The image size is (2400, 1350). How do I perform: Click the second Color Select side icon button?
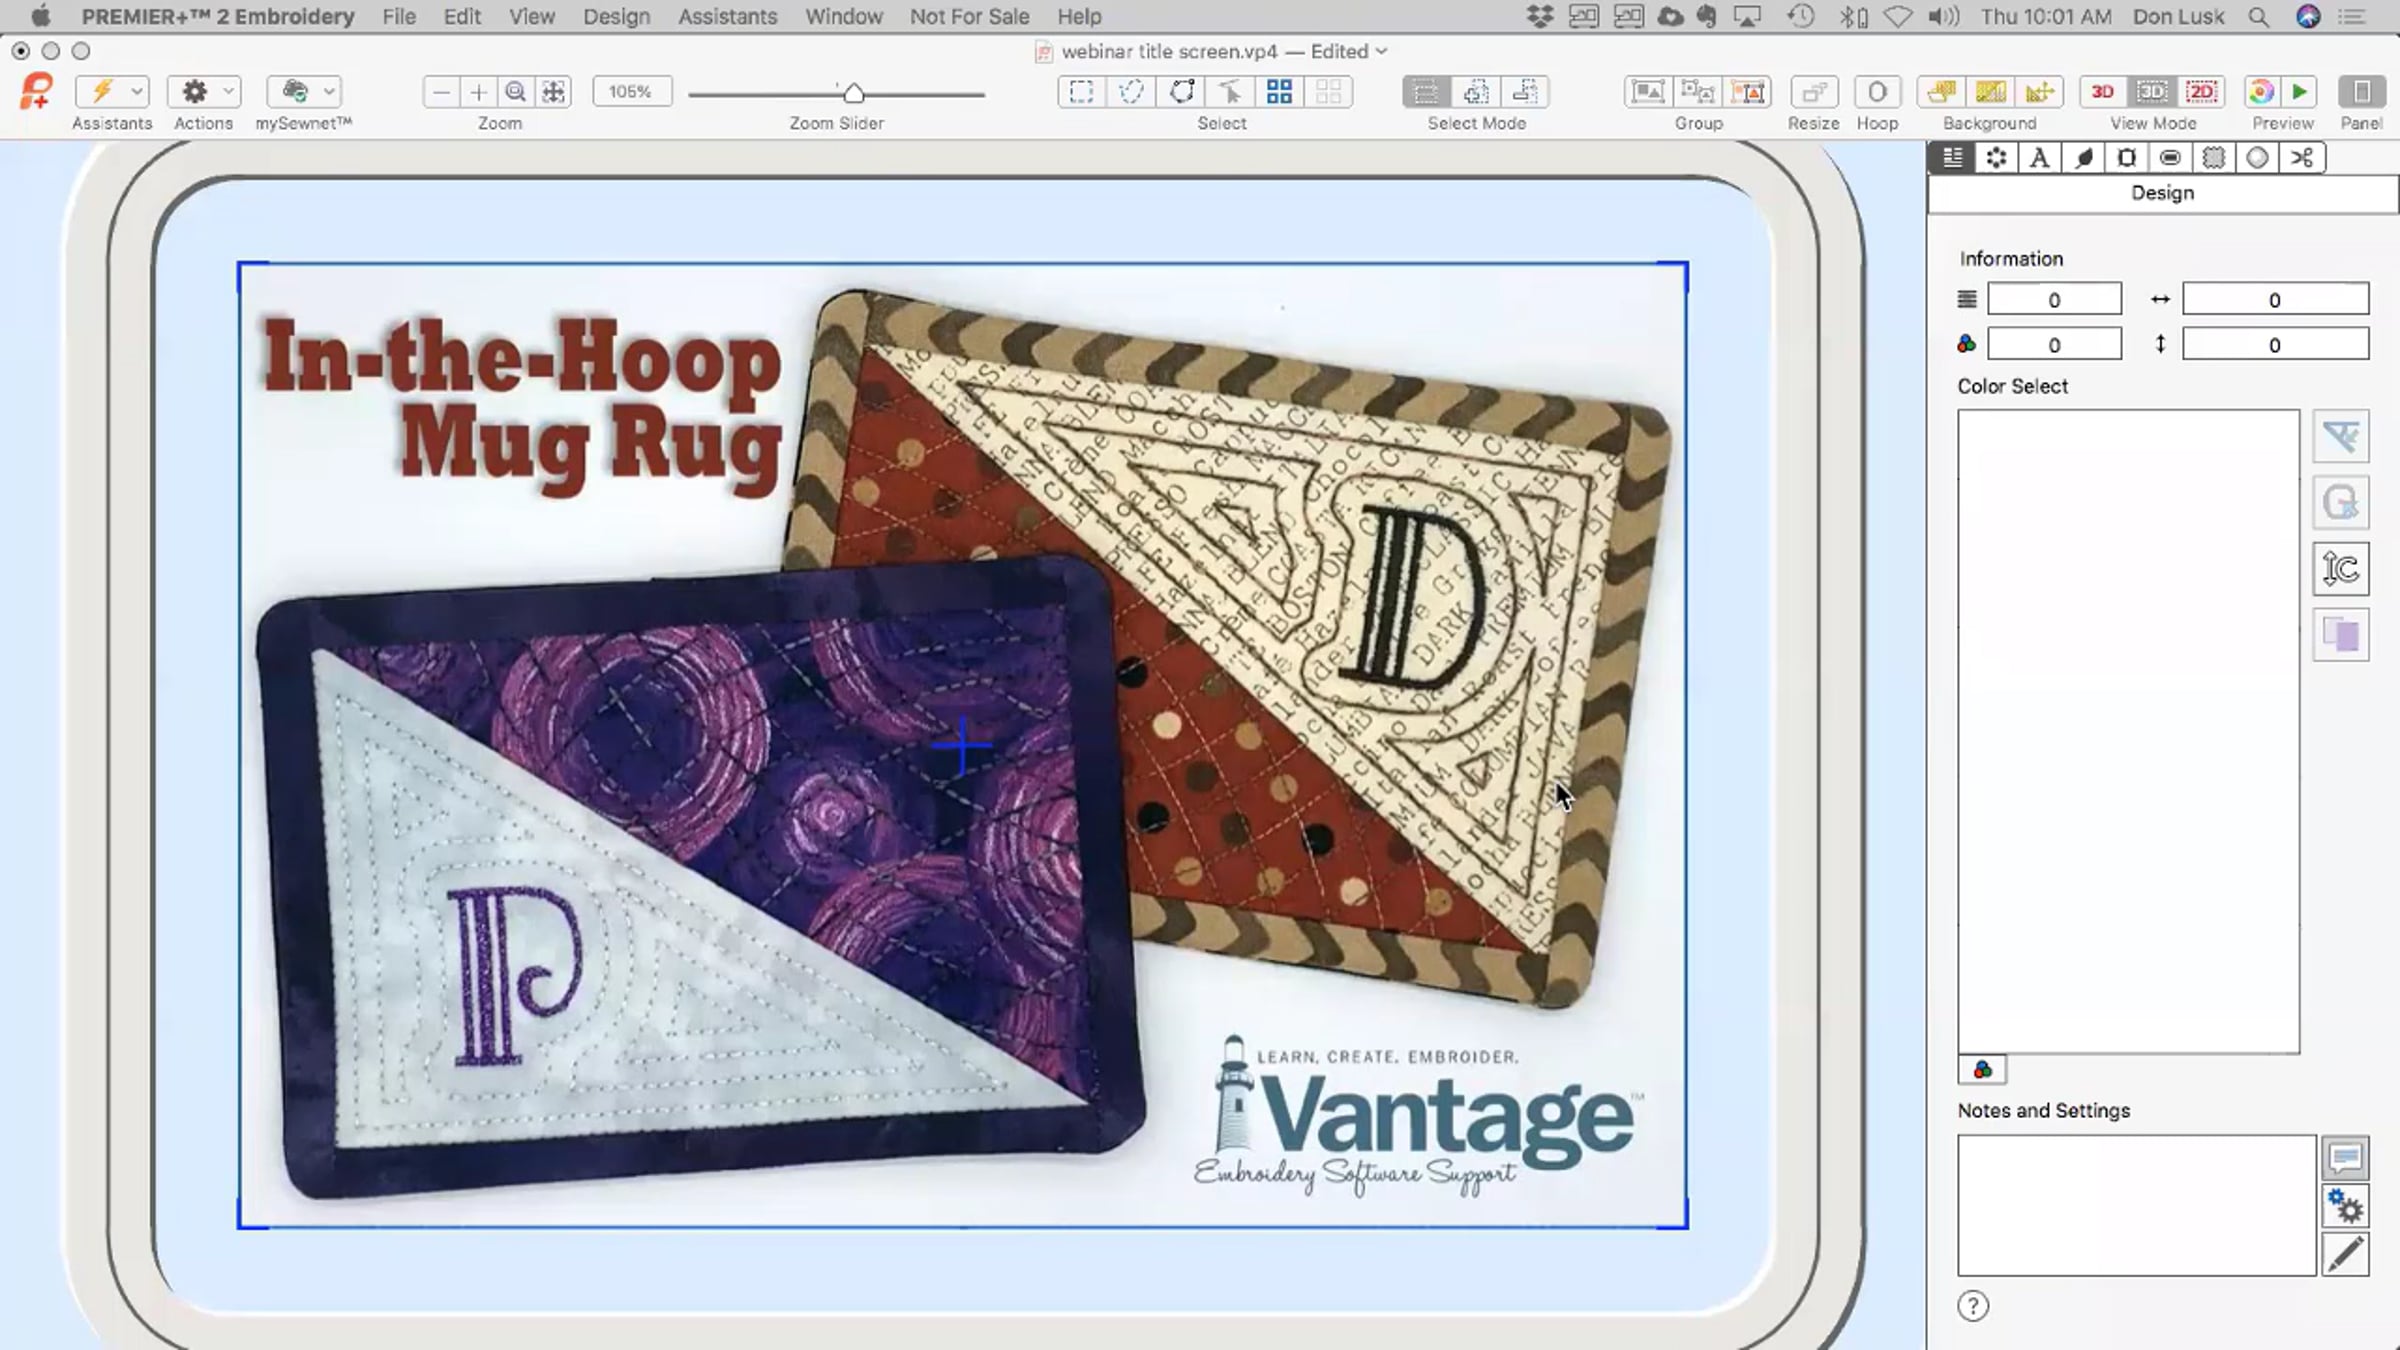point(2341,503)
